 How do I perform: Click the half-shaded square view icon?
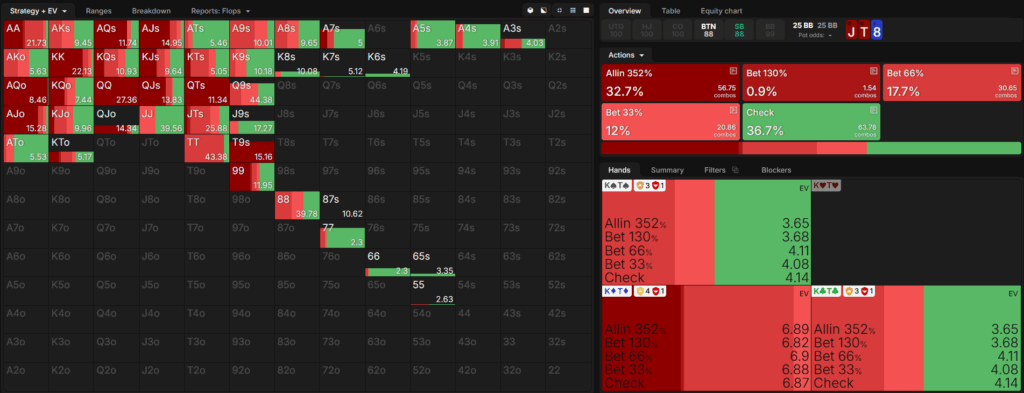pos(543,10)
